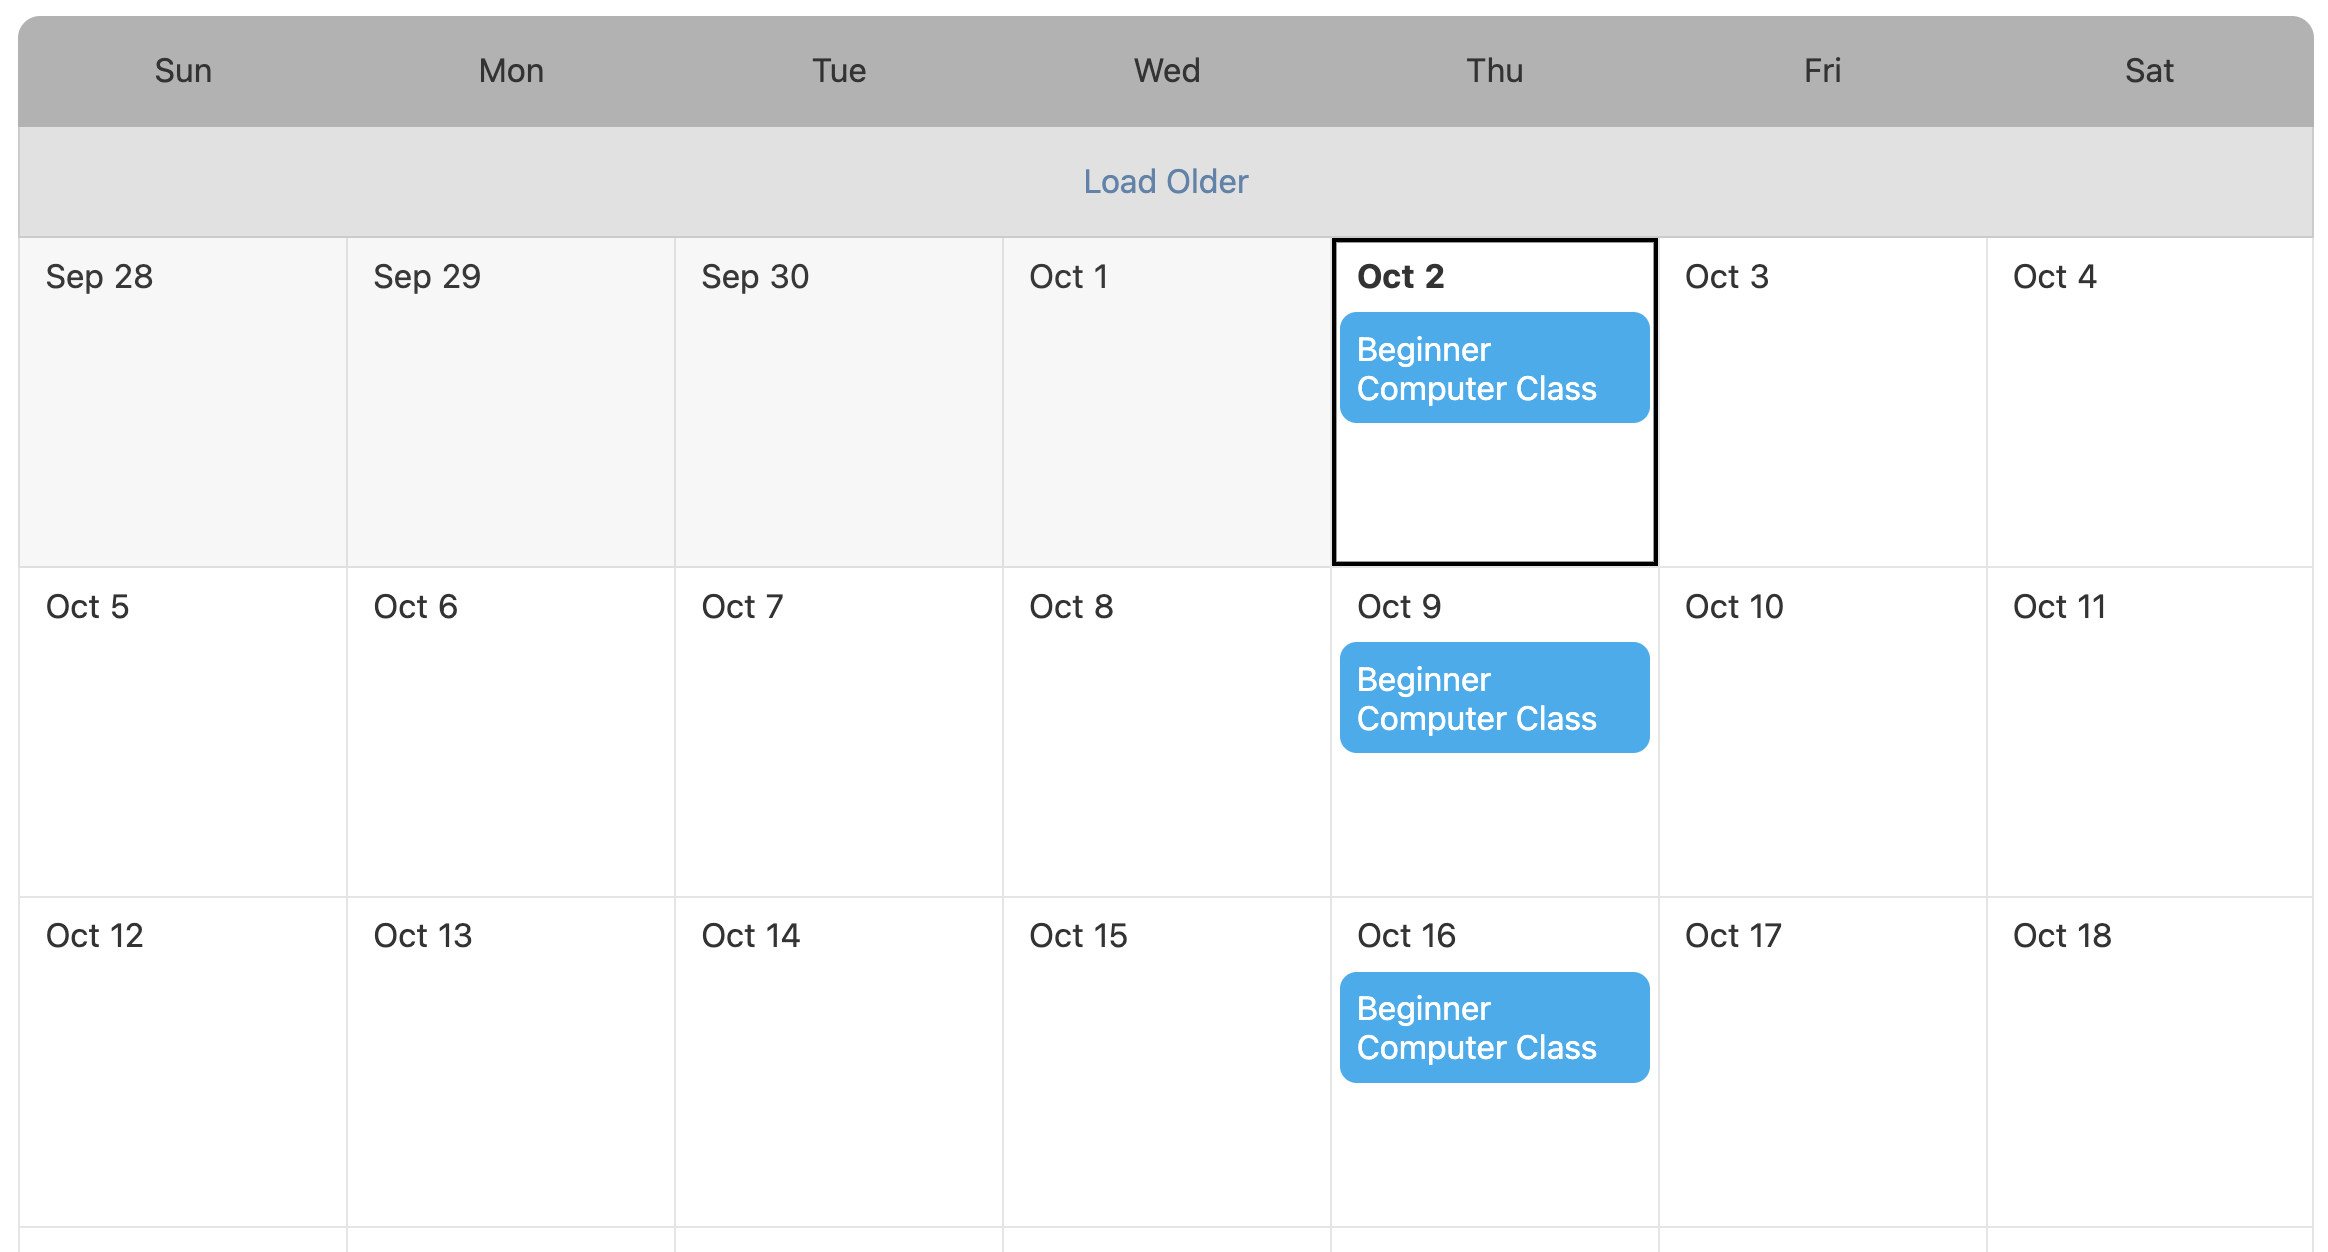The width and height of the screenshot is (2328, 1252).
Task: Select the Oct 4 day cell
Action: (x=2150, y=420)
